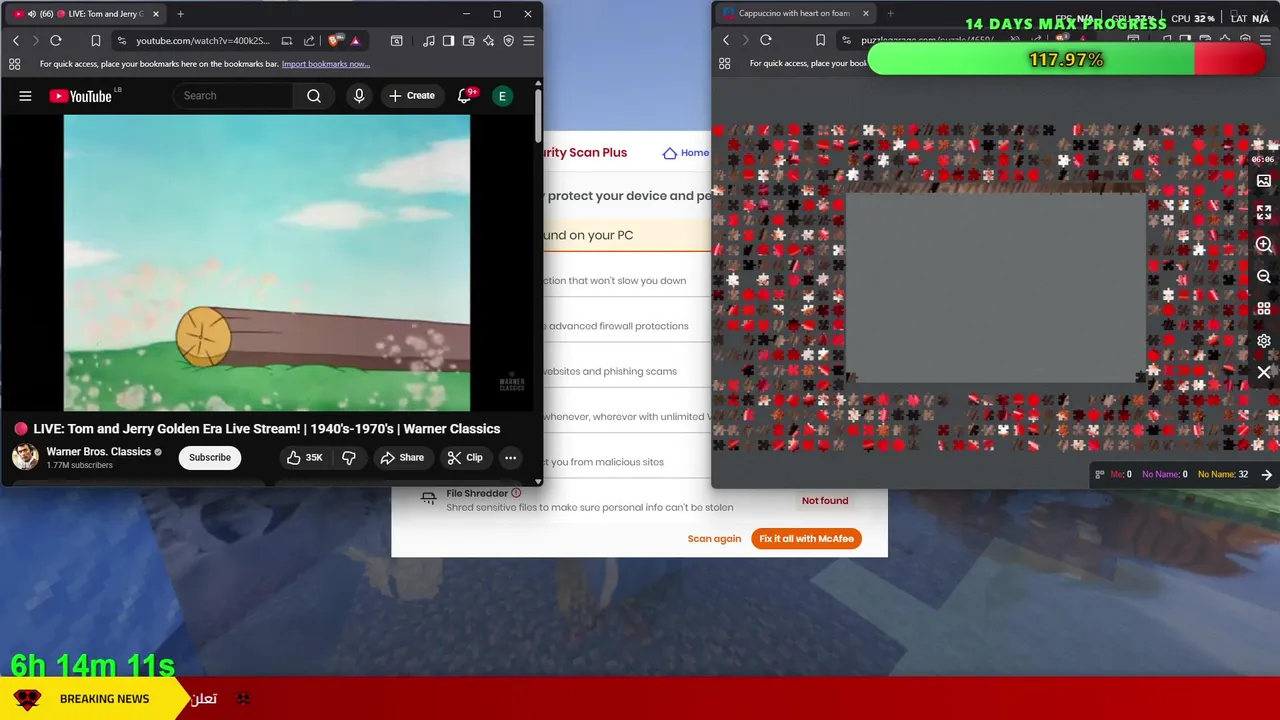Click the Clip button under video
This screenshot has height=720, width=1280.
(x=465, y=458)
